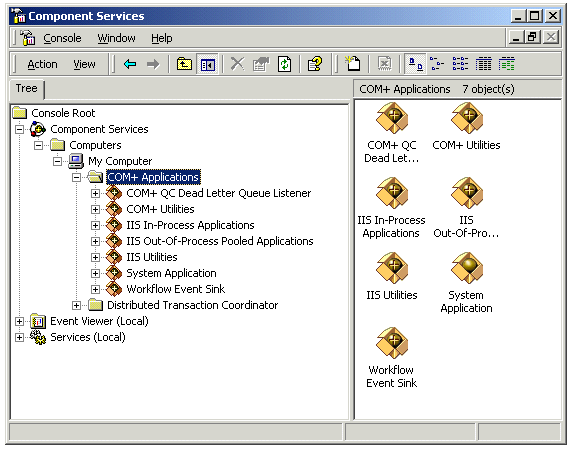The width and height of the screenshot is (574, 454).
Task: Select IIS Utilities label in tree
Action: coord(152,257)
